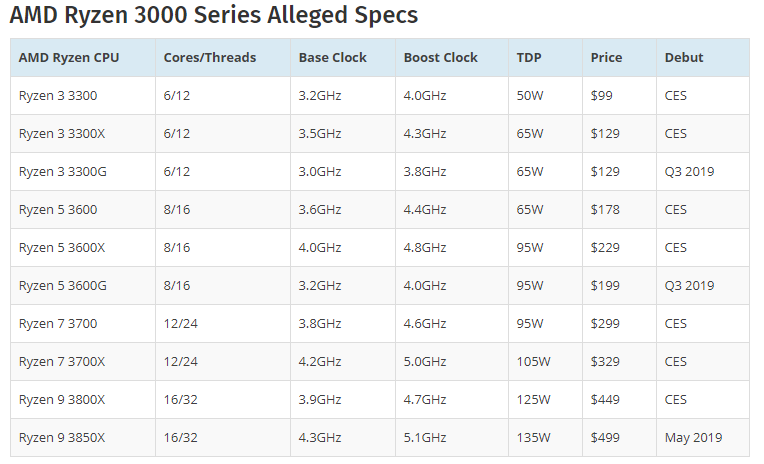
Task: Click the Ryzen 5 3600G name cell
Action: [x=83, y=286]
